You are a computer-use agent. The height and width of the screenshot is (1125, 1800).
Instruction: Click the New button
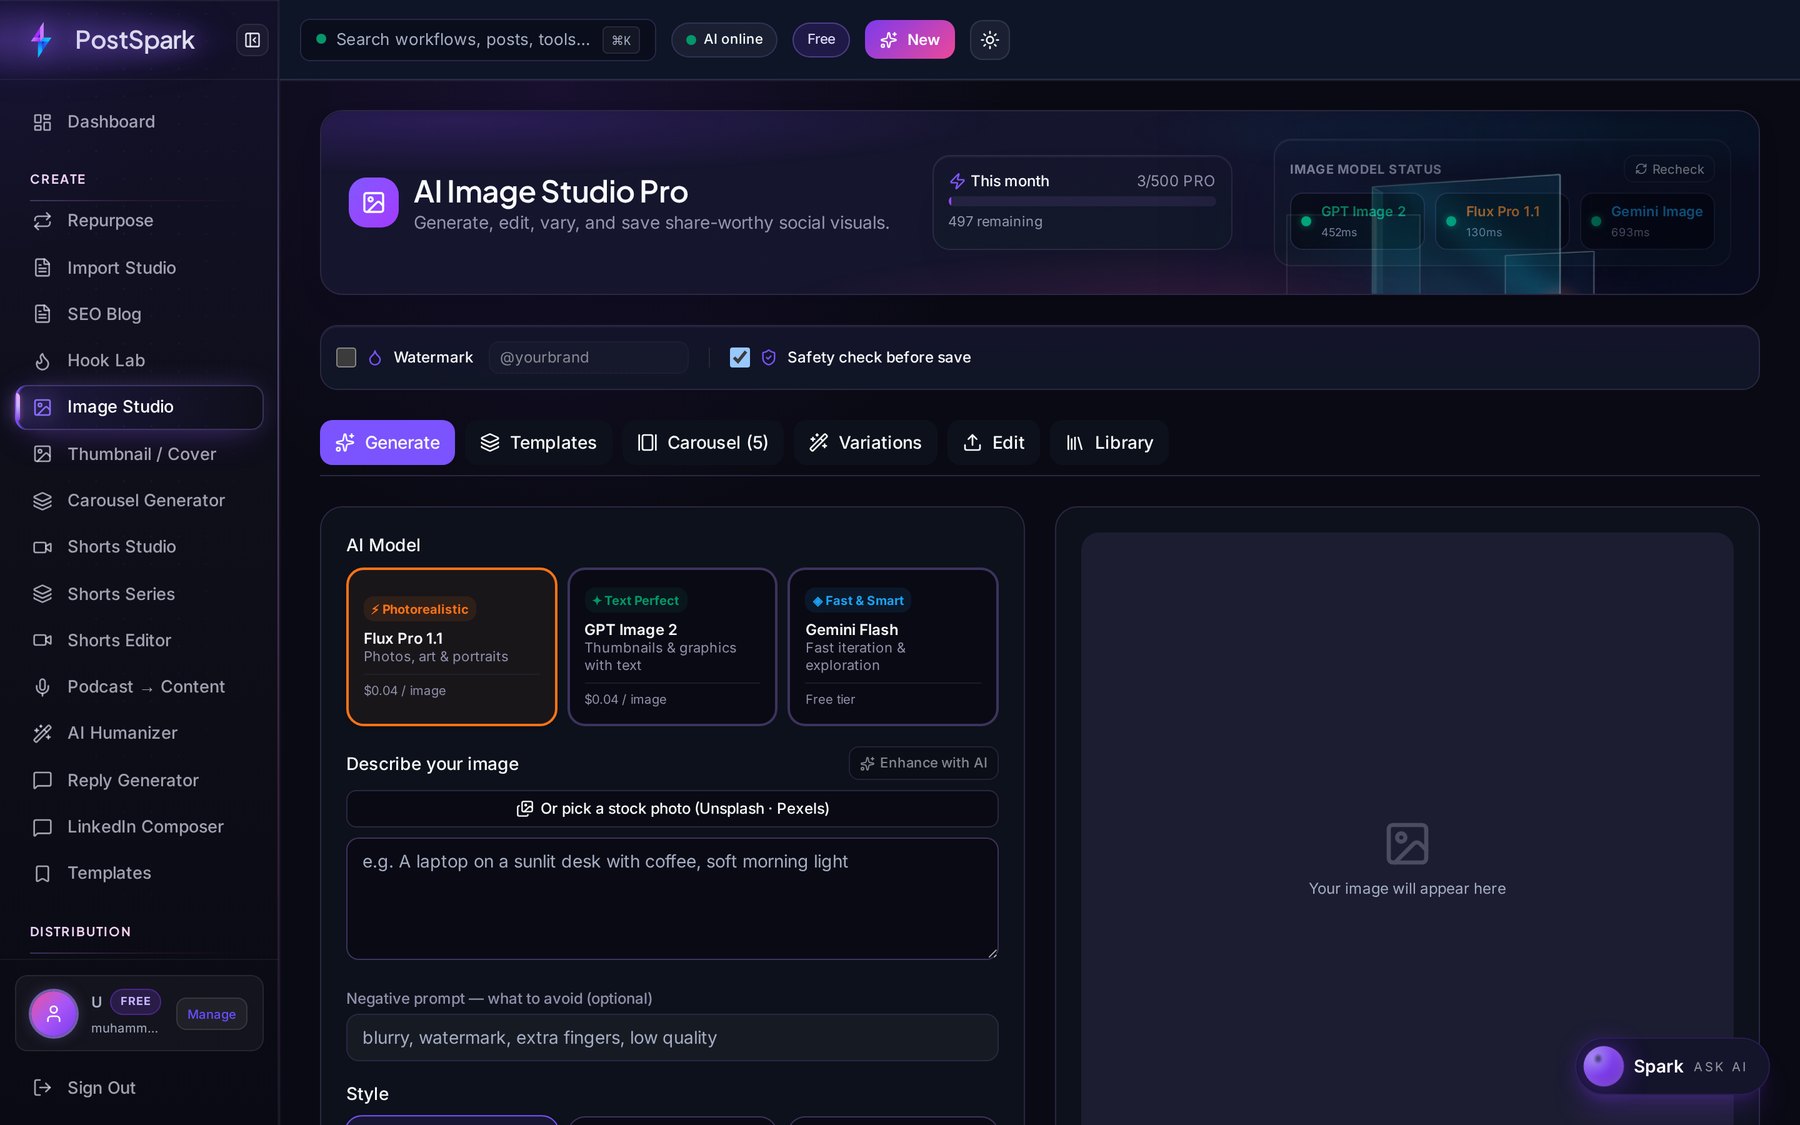click(x=909, y=40)
